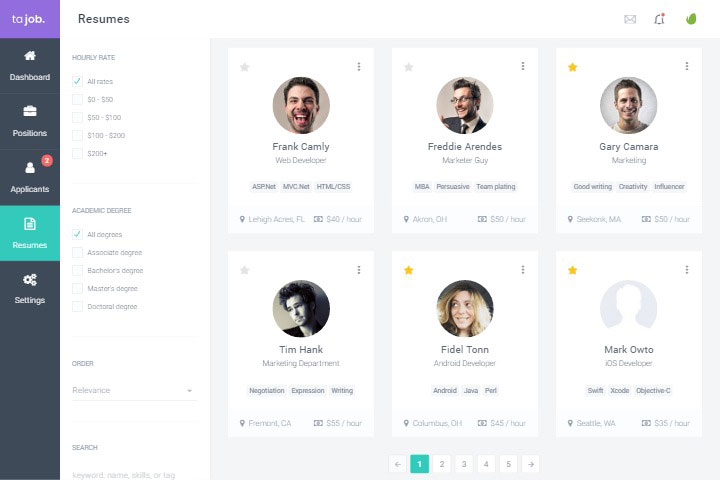Image resolution: width=720 pixels, height=480 pixels.
Task: Unstar Gary Camara's resume card
Action: pyautogui.click(x=573, y=67)
